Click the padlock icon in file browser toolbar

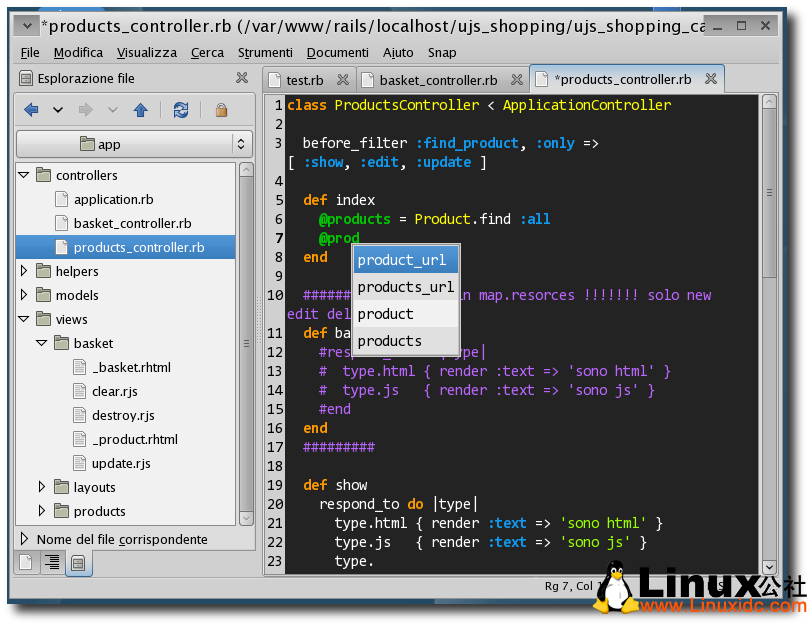coord(220,110)
